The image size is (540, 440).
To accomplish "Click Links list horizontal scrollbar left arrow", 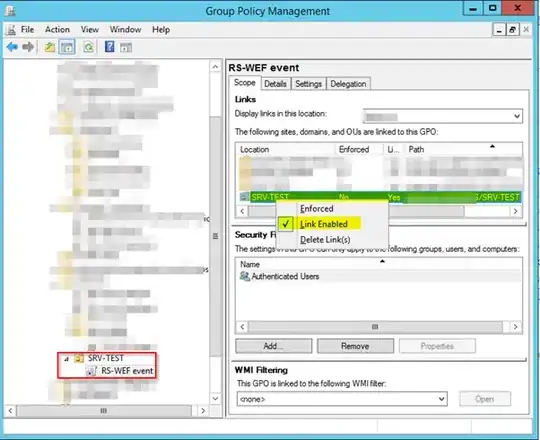I will click(242, 211).
